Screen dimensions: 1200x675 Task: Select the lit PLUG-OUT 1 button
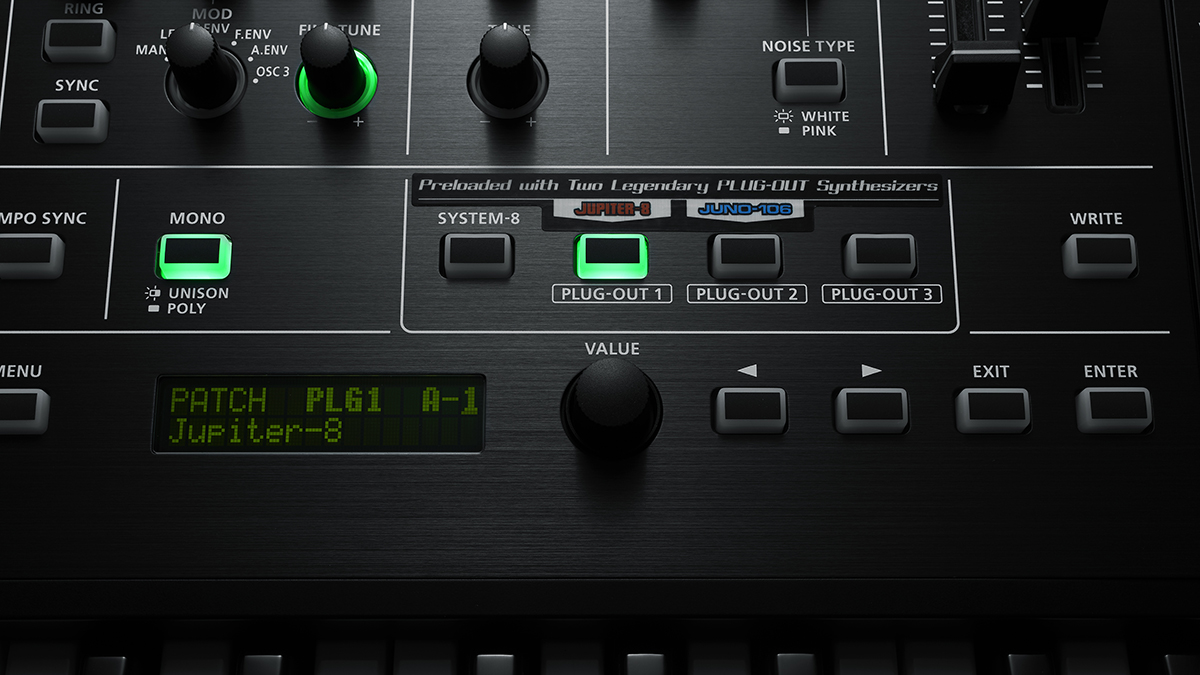611,255
